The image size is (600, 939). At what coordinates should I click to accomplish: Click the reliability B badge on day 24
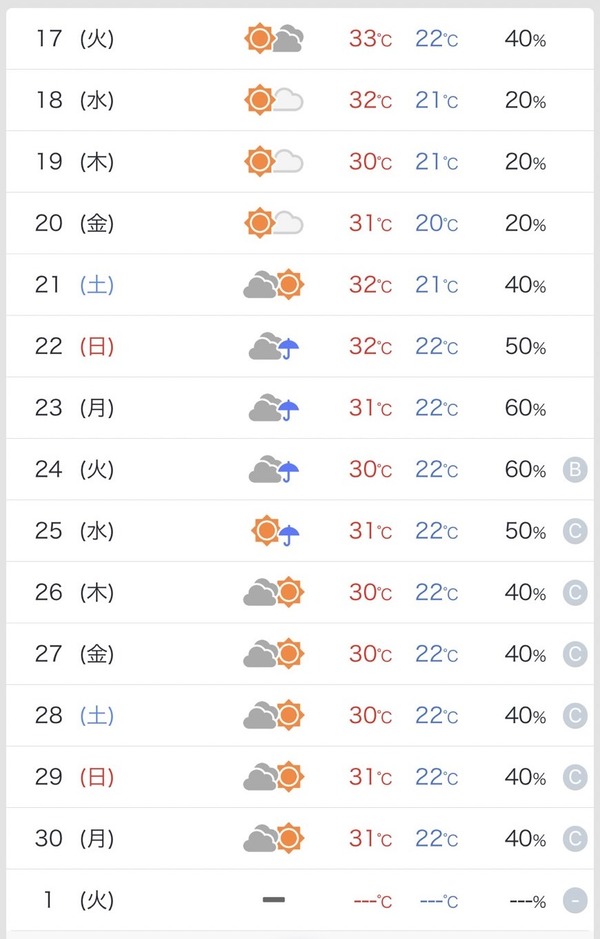(x=575, y=470)
